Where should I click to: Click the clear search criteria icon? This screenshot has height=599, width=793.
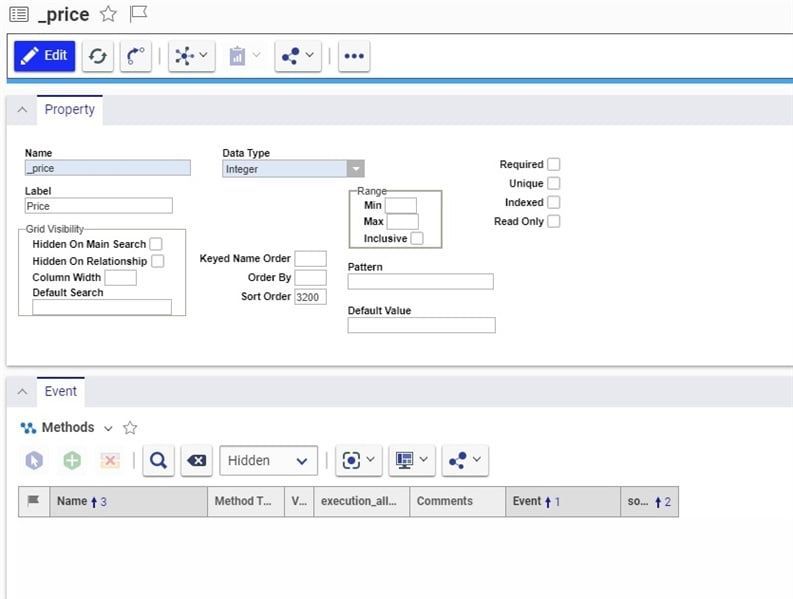point(197,460)
